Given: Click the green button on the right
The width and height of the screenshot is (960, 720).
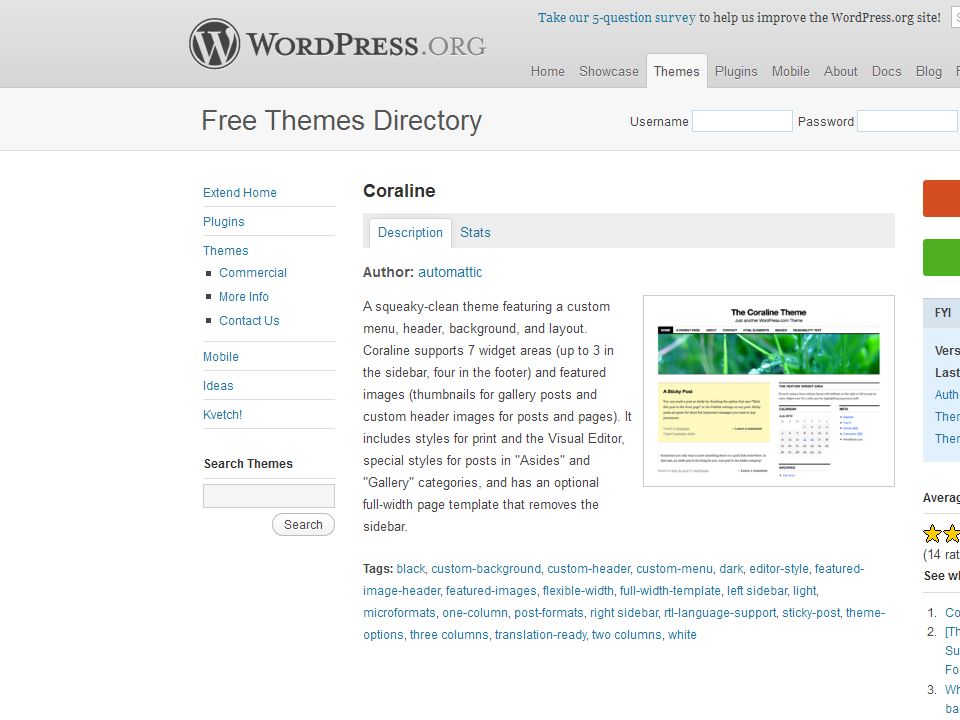Looking at the screenshot, I should tap(942, 257).
